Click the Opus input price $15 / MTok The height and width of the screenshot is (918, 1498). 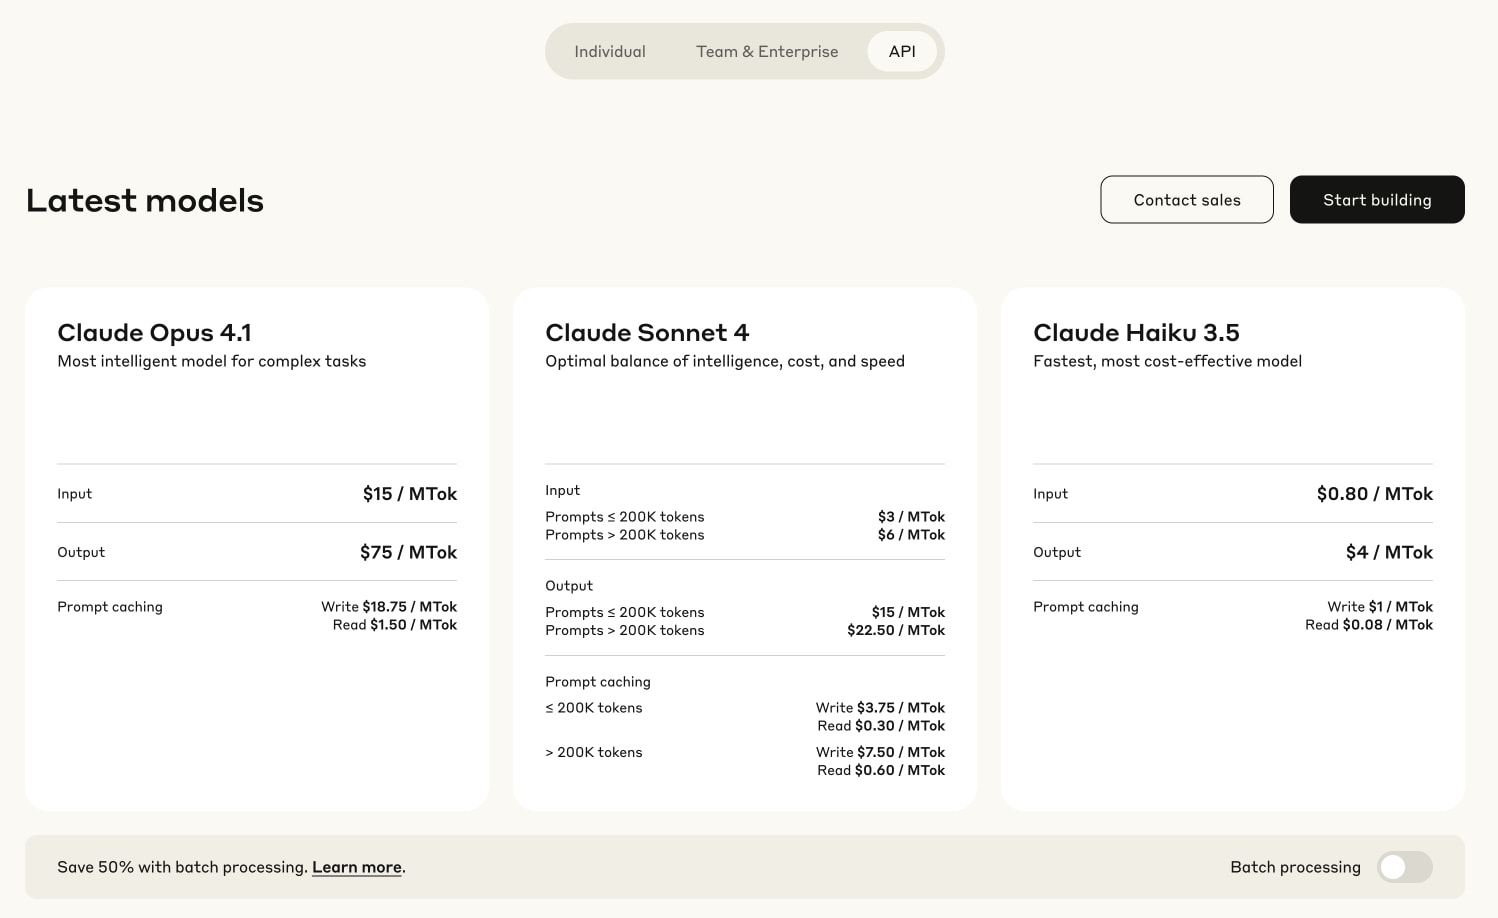click(x=410, y=493)
